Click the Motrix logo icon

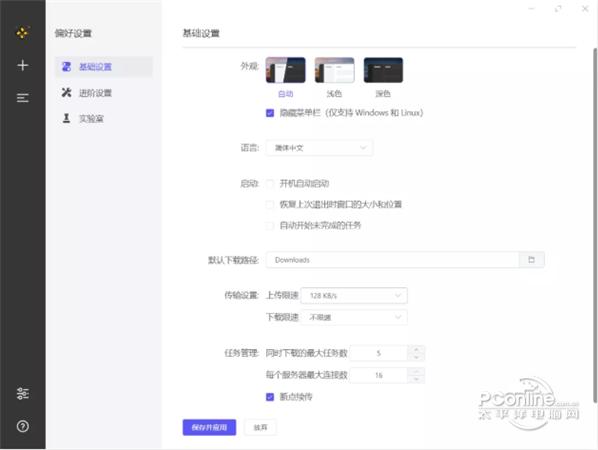point(23,32)
